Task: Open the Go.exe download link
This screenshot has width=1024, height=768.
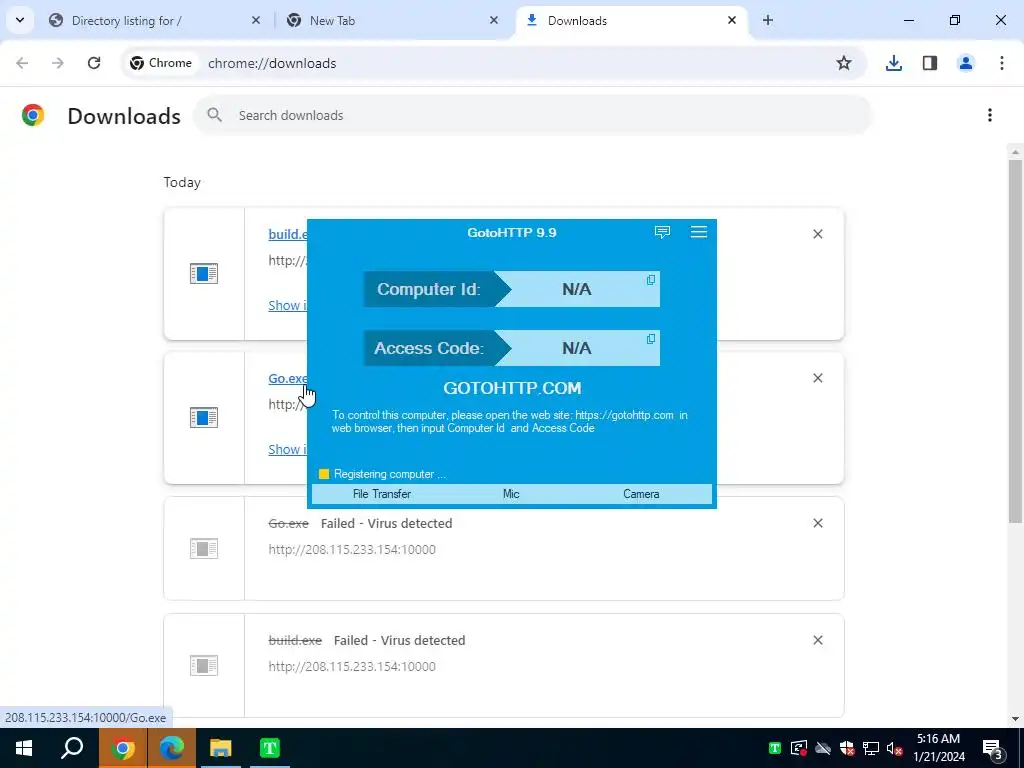Action: (287, 378)
